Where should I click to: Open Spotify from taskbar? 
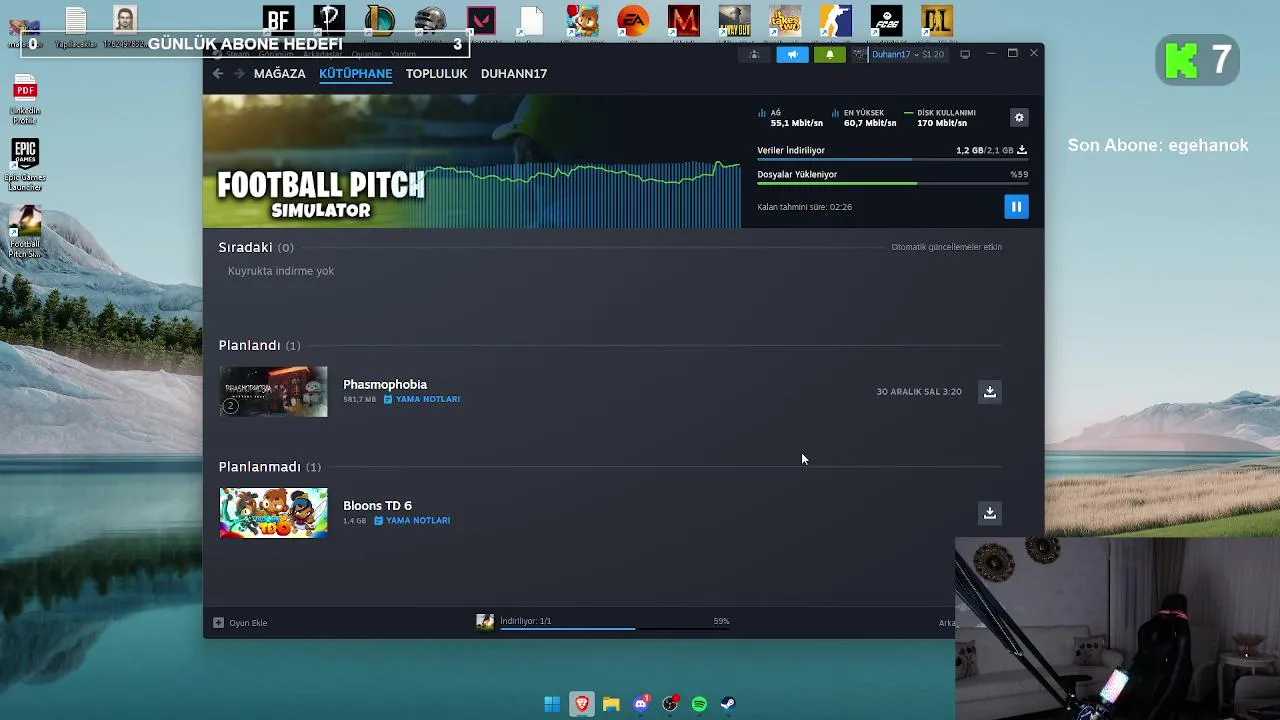(699, 704)
